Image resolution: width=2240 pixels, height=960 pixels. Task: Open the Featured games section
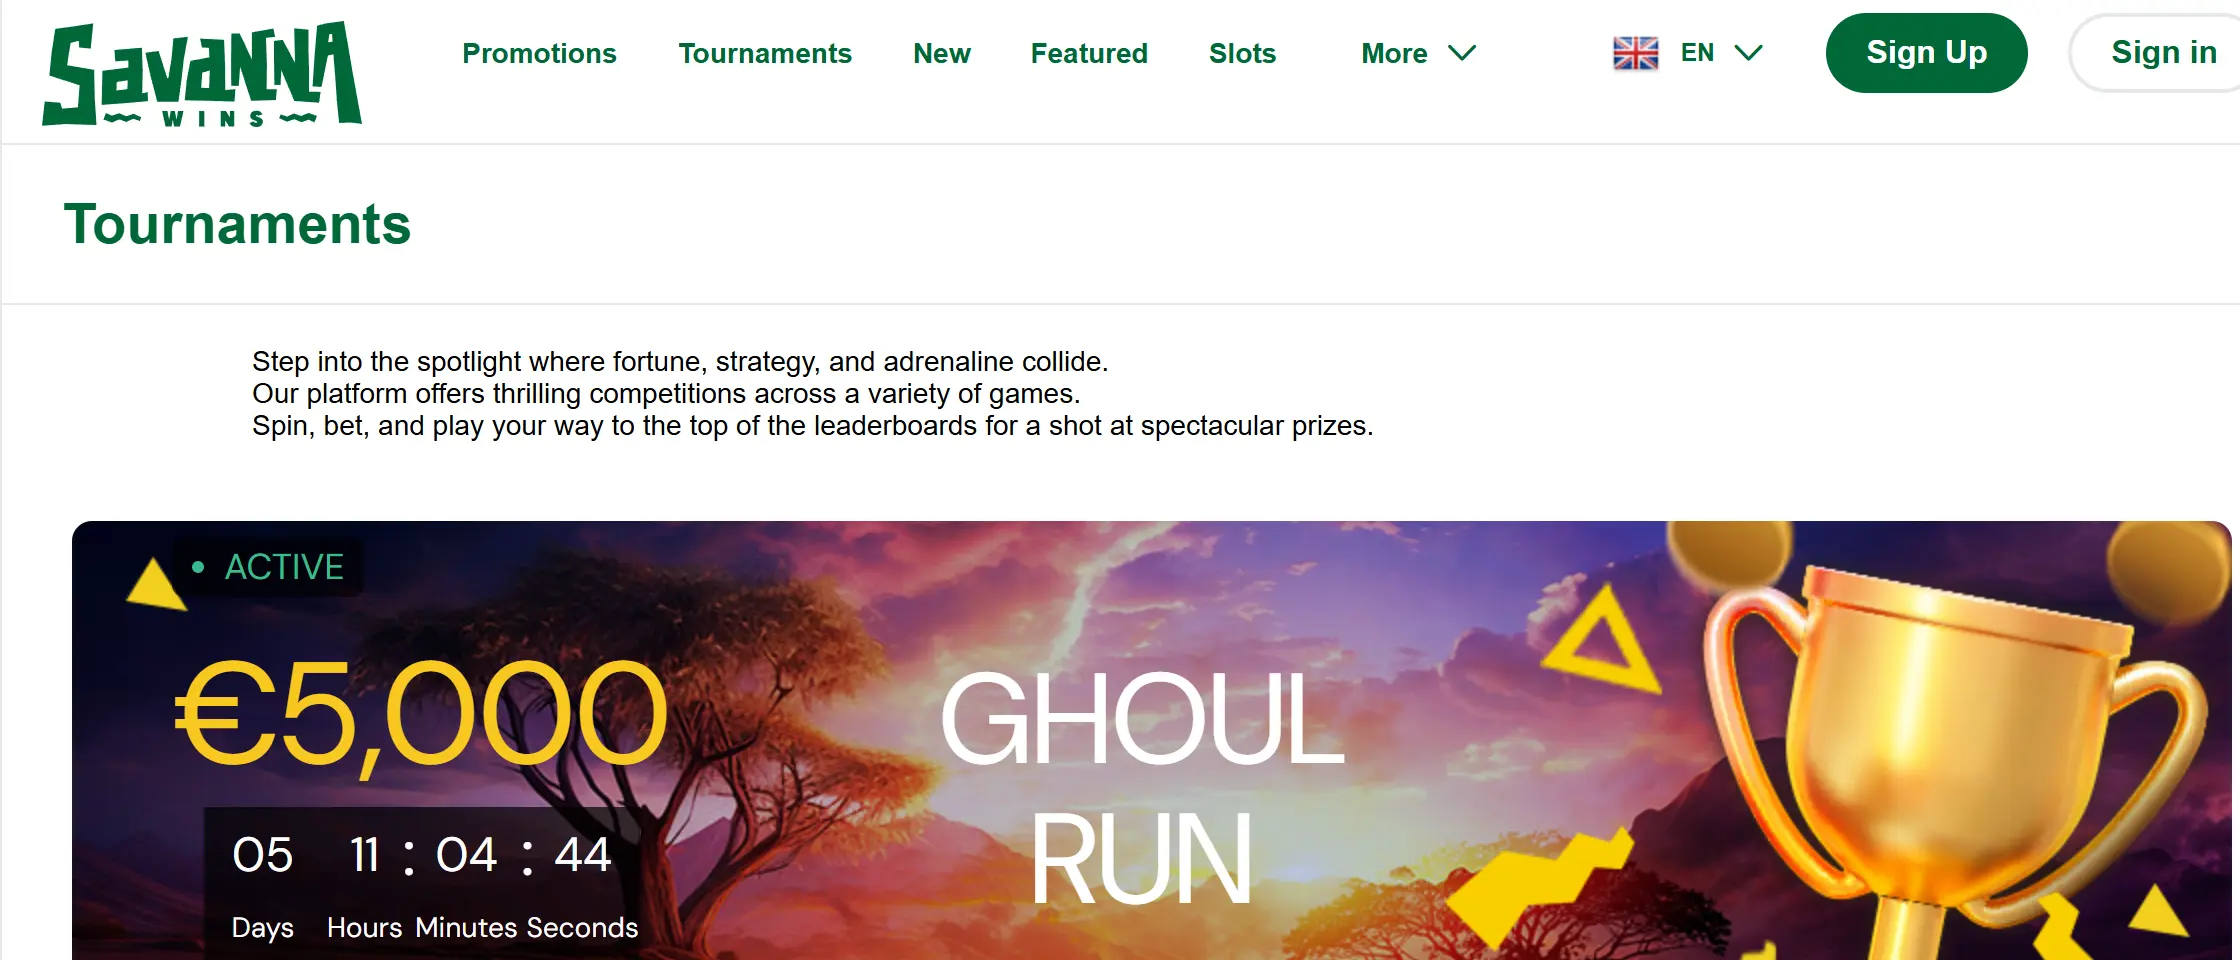(1089, 53)
